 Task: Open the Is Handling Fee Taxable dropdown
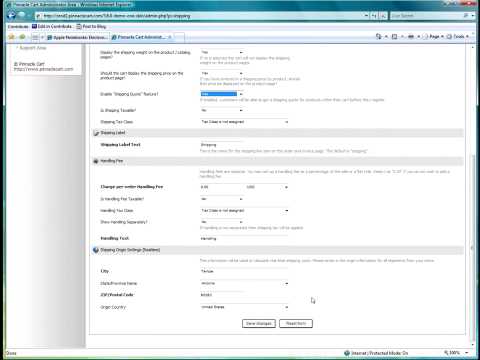click(222, 199)
